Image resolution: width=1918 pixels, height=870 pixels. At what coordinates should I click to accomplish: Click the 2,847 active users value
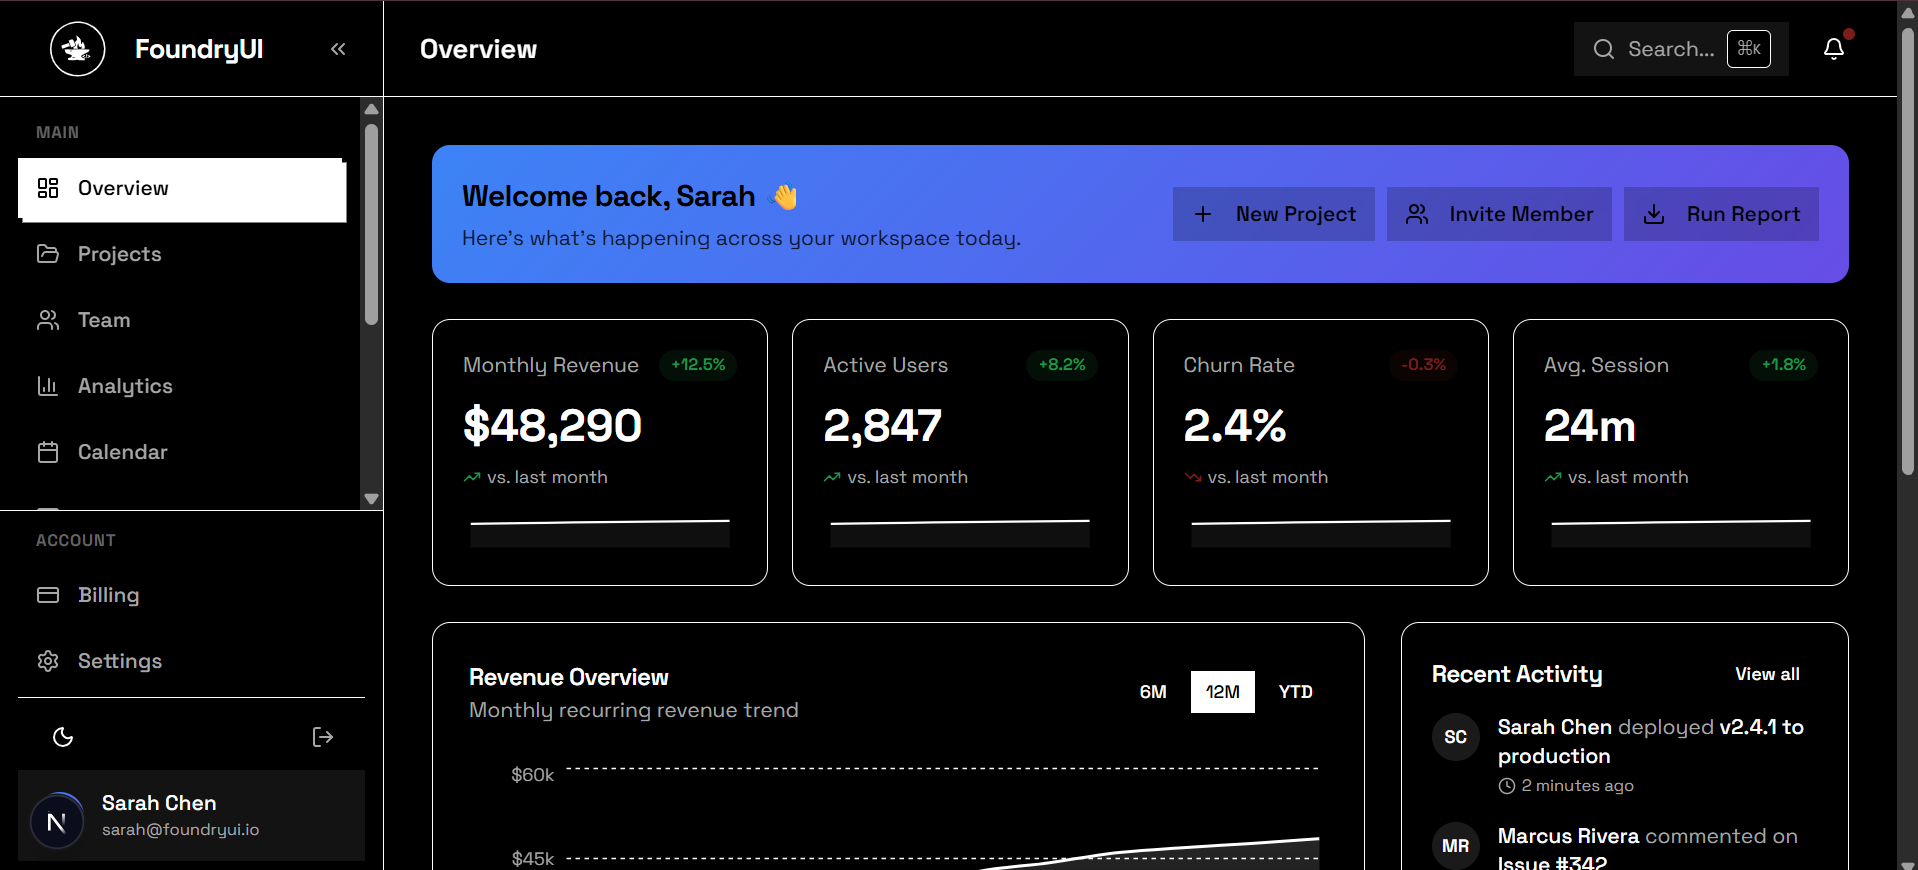882,426
